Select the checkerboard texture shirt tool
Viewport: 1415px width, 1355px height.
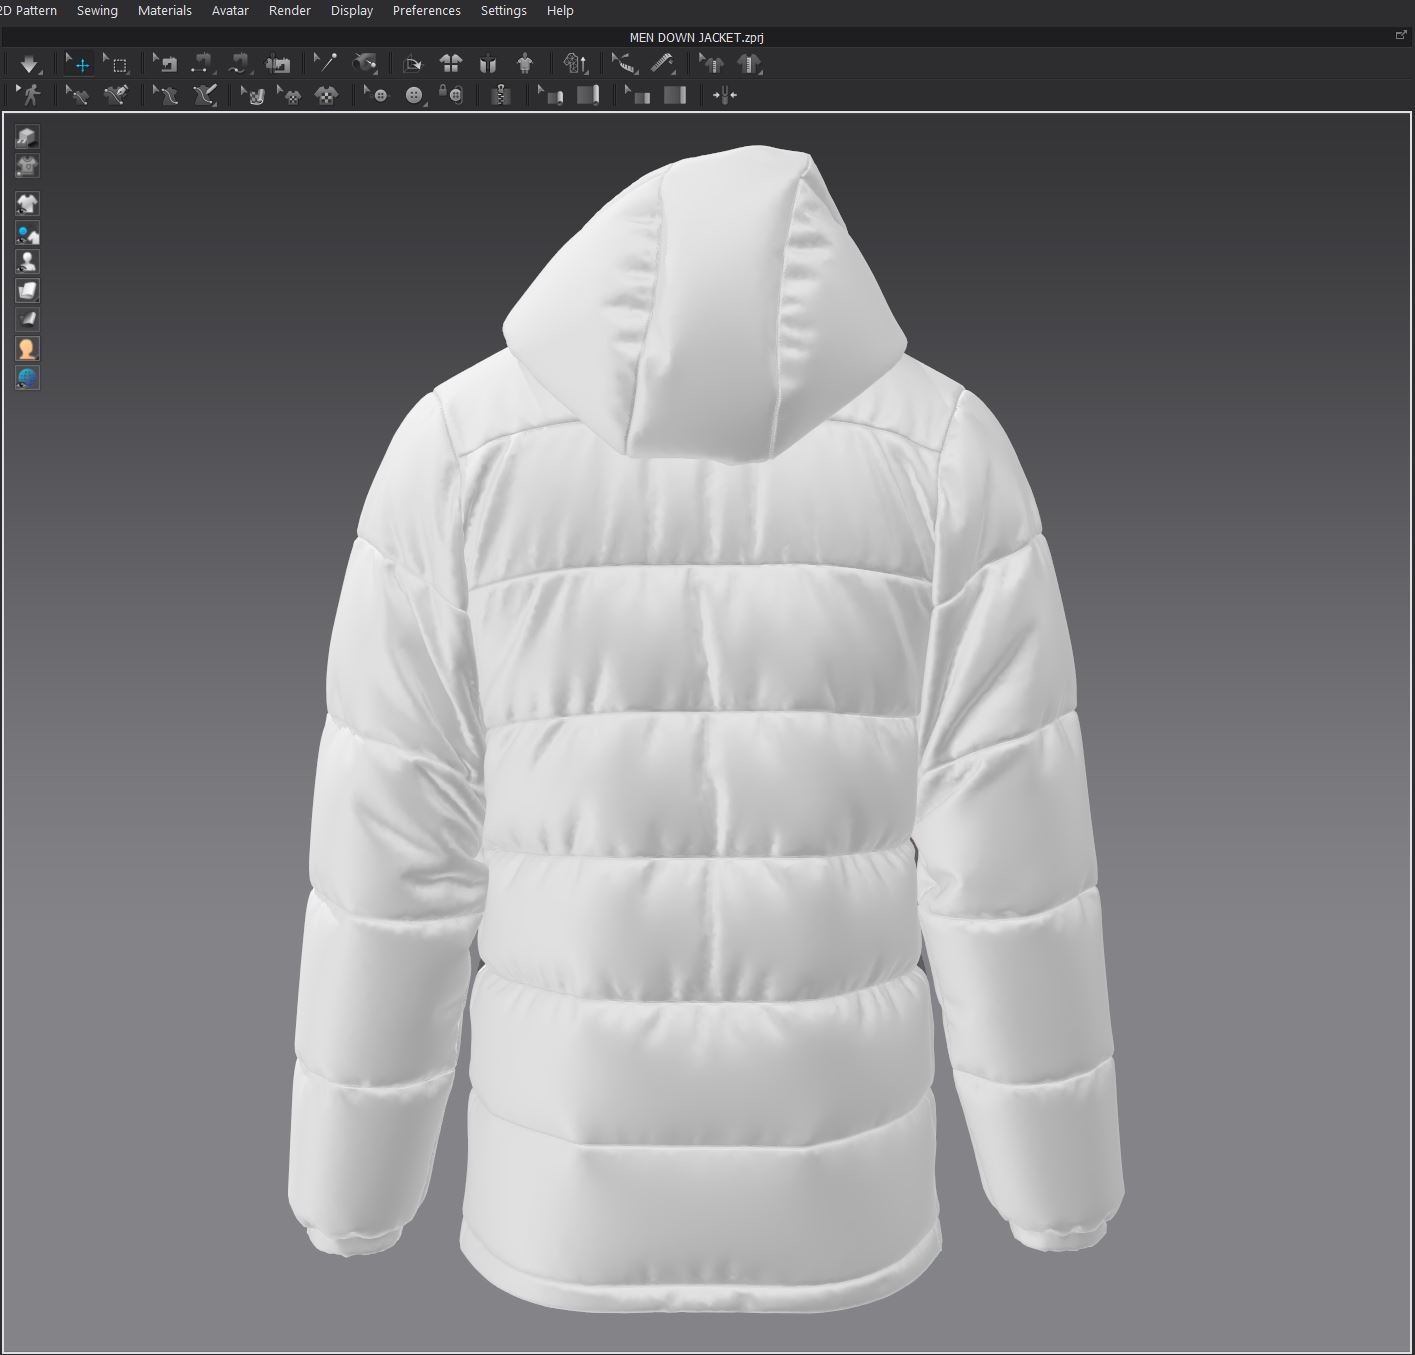tap(328, 95)
